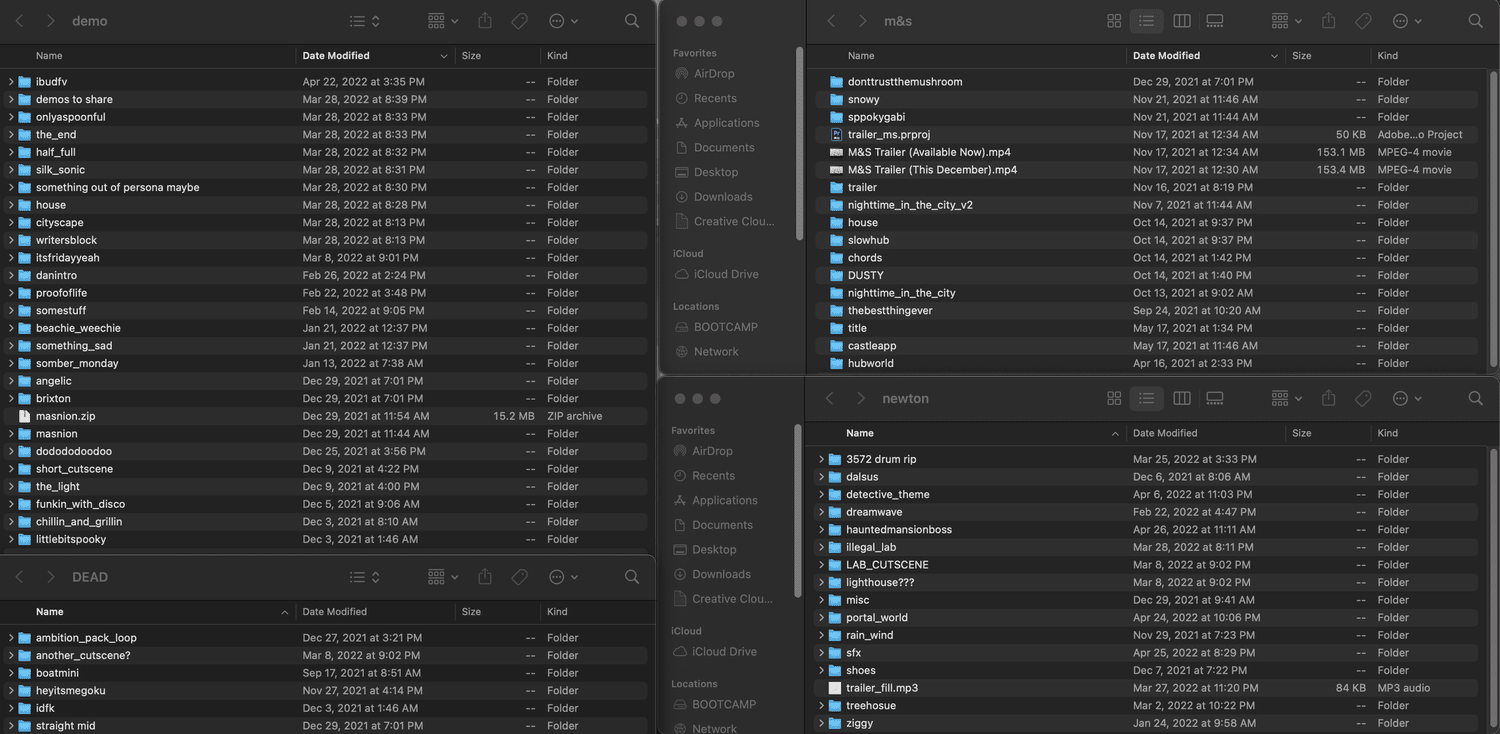Screen dimensions: 1500x734
Task: Select list view in m&s toolbar
Action: 1146,21
